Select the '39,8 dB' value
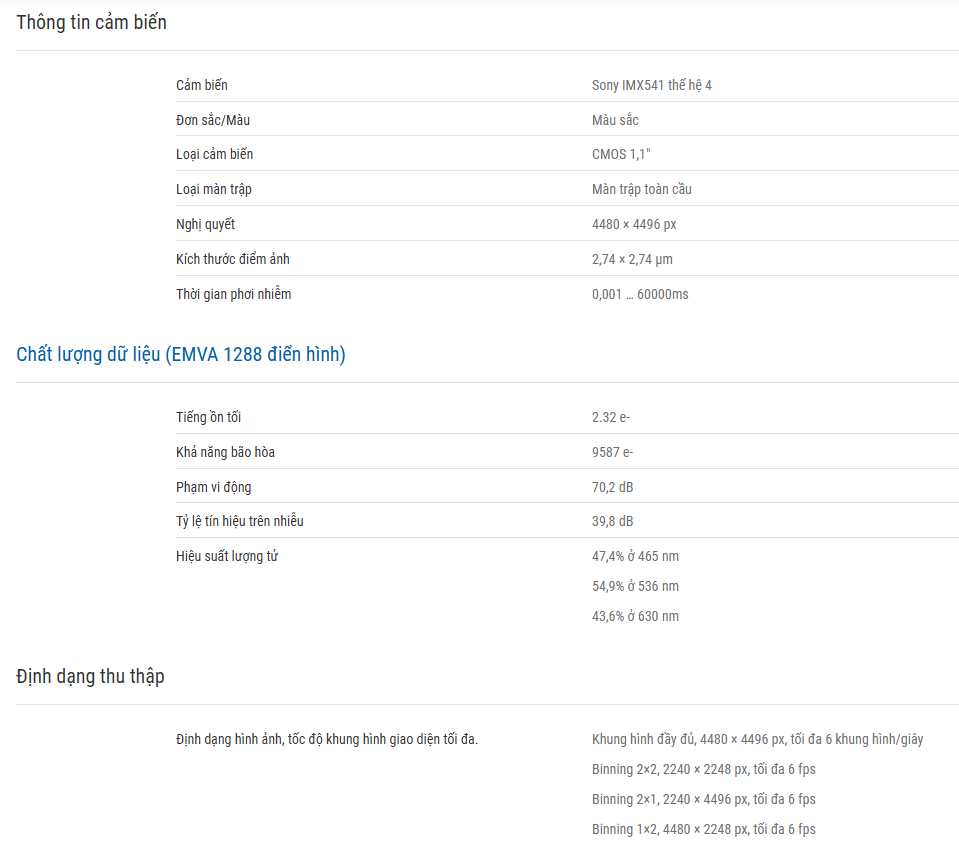The image size is (959, 842). click(613, 521)
